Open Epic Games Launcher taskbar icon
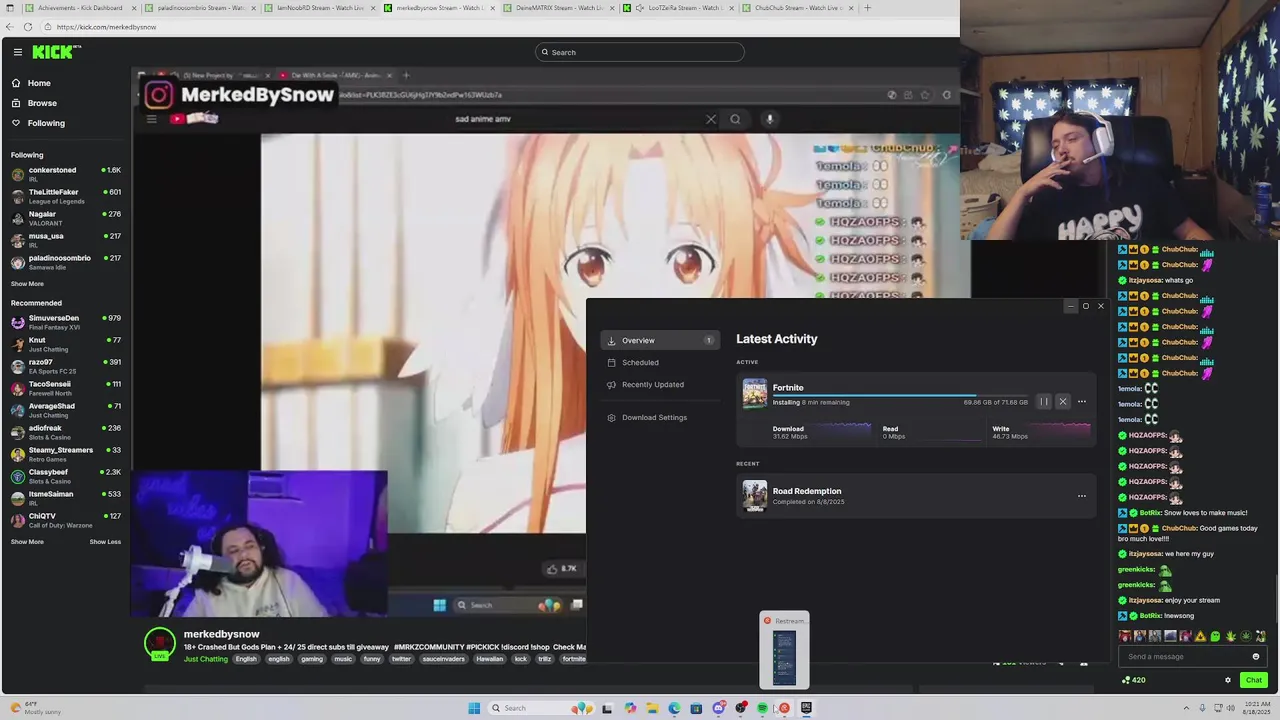This screenshot has height=720, width=1280. point(806,708)
